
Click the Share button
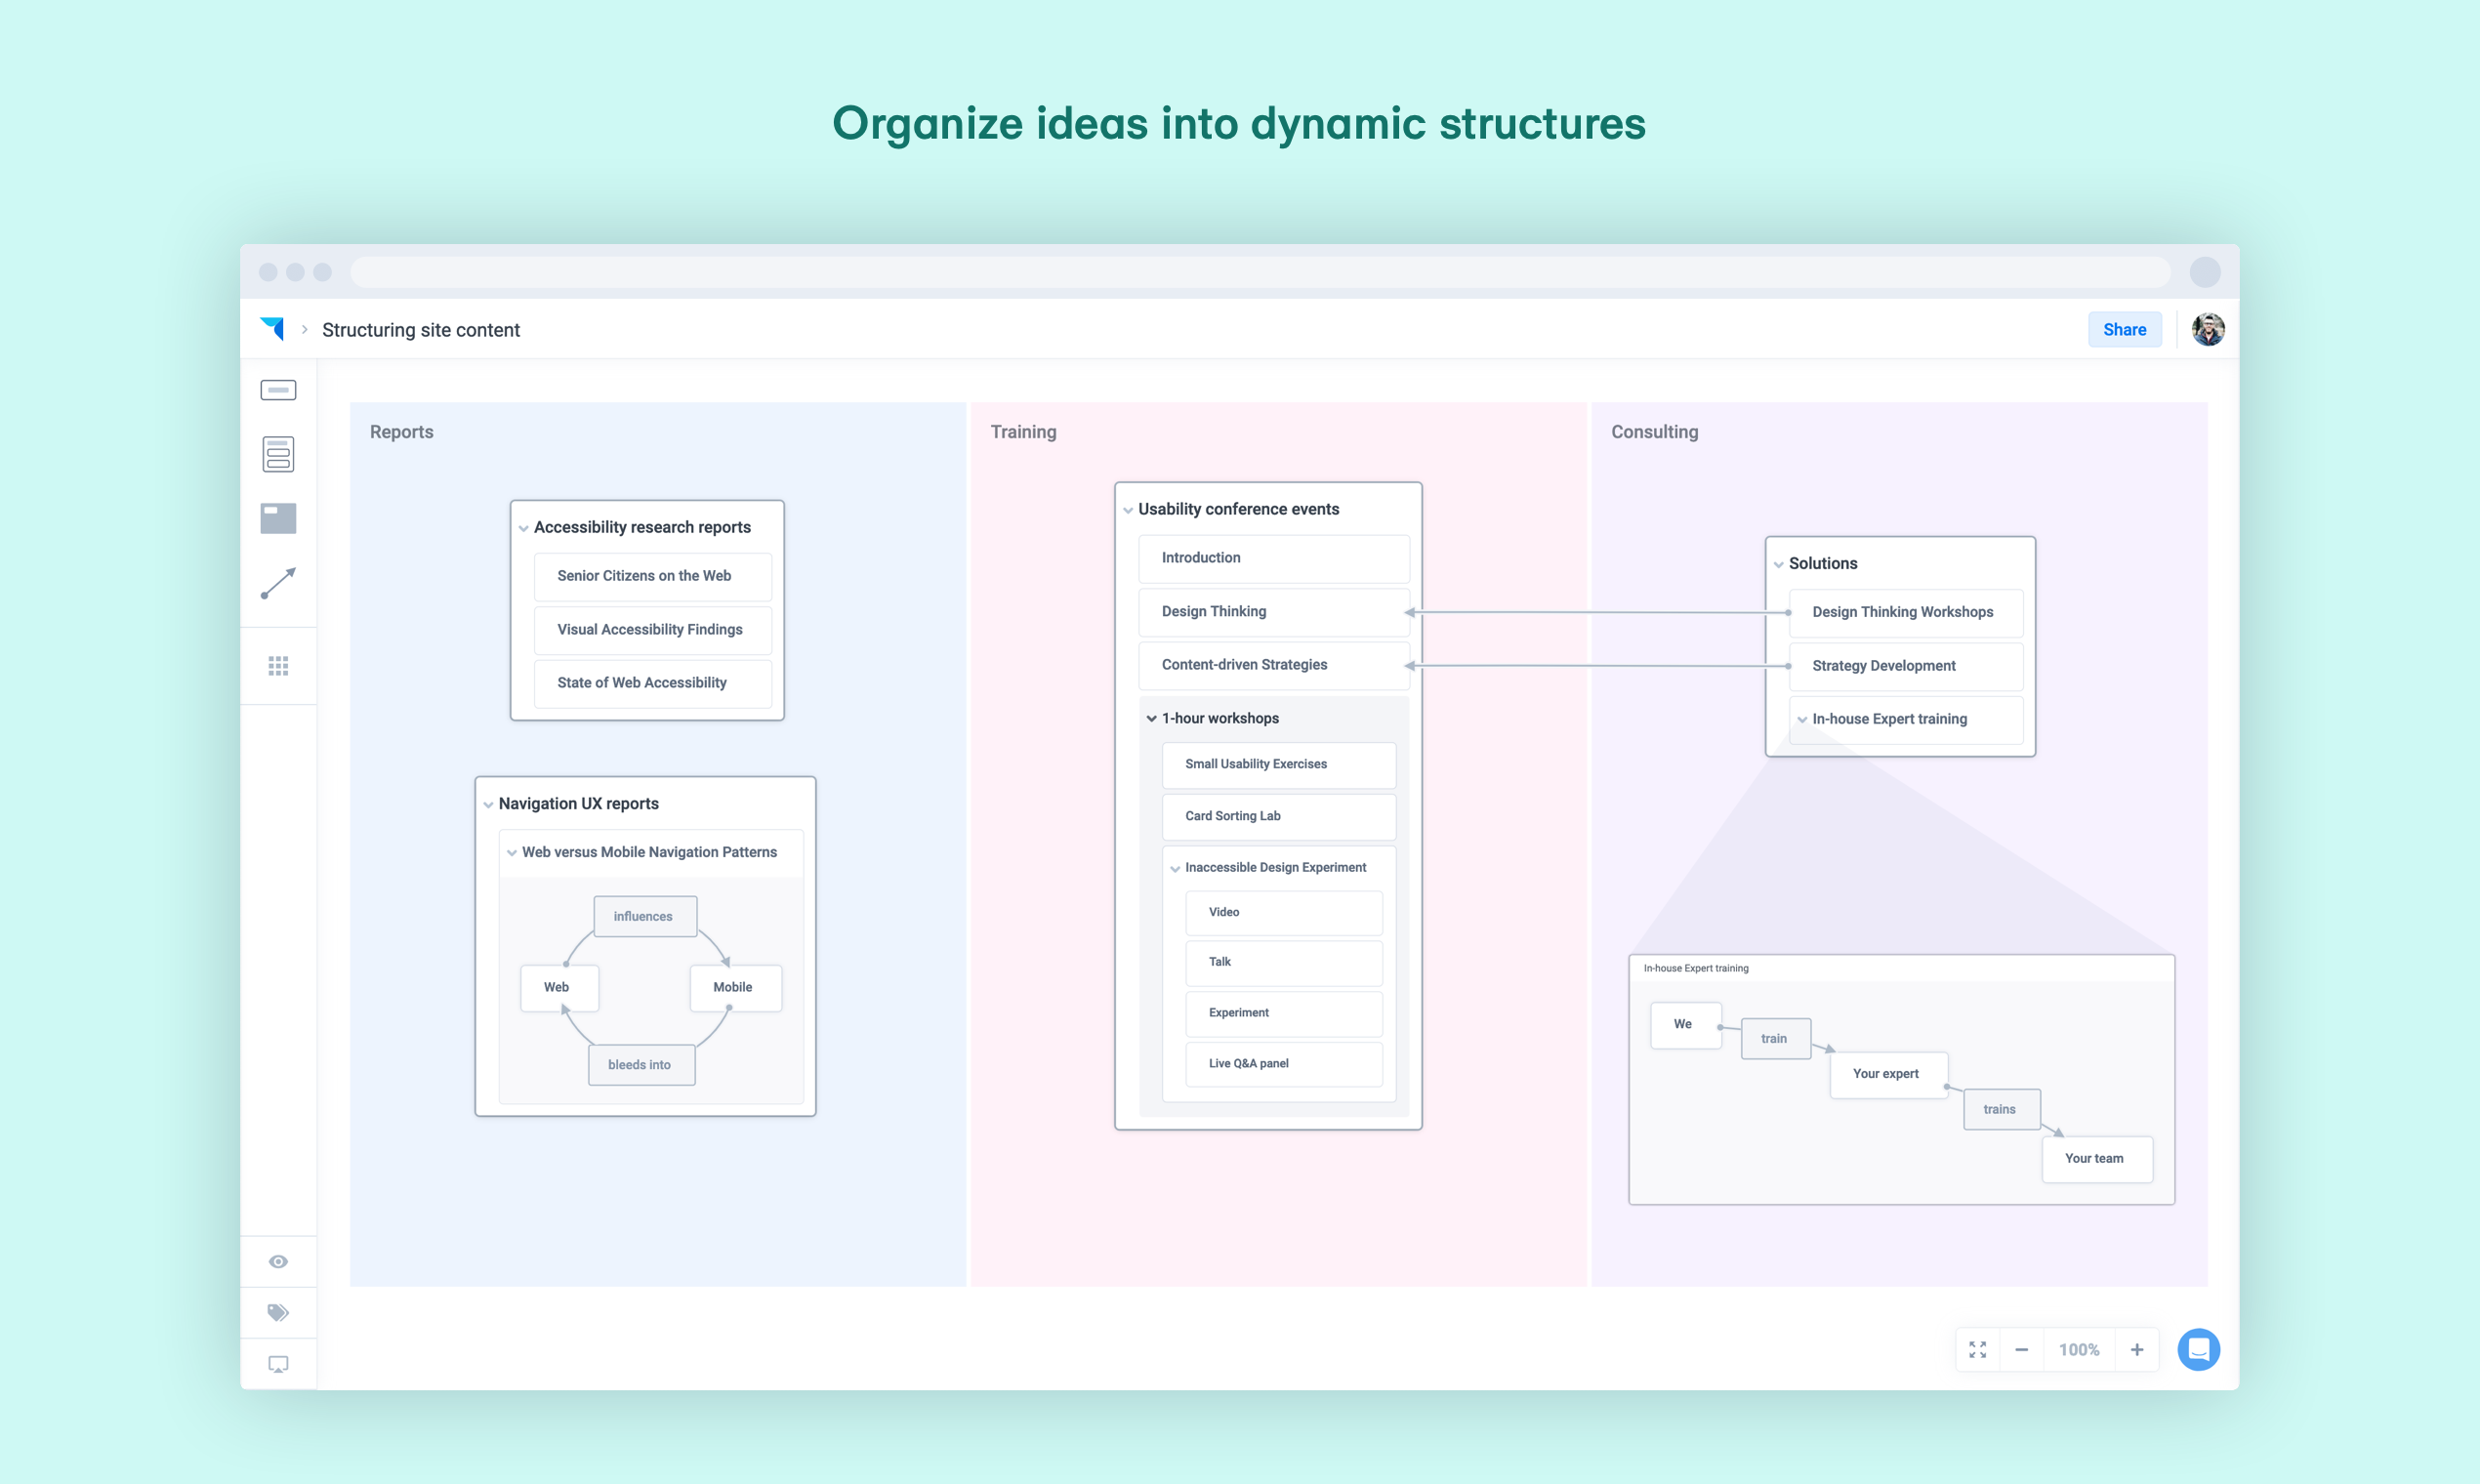coord(2124,329)
